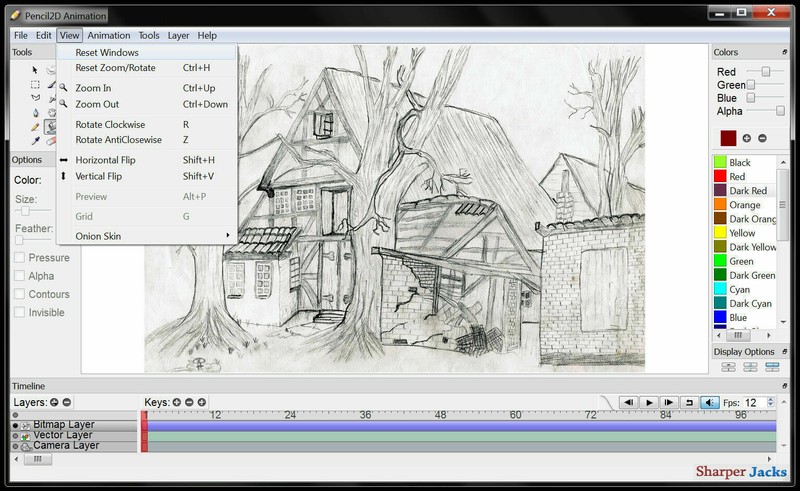Click the last plus icon beside Keys
Viewport: 800px width, 491px height.
202,402
